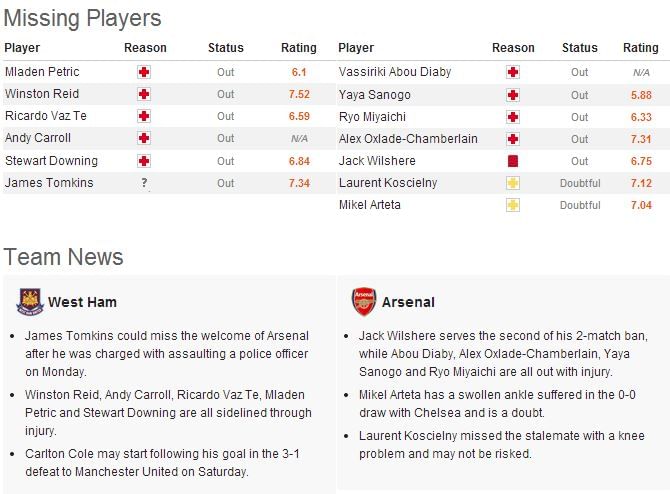
Task: Click James Tomkins' question mark reason icon
Action: 144,183
